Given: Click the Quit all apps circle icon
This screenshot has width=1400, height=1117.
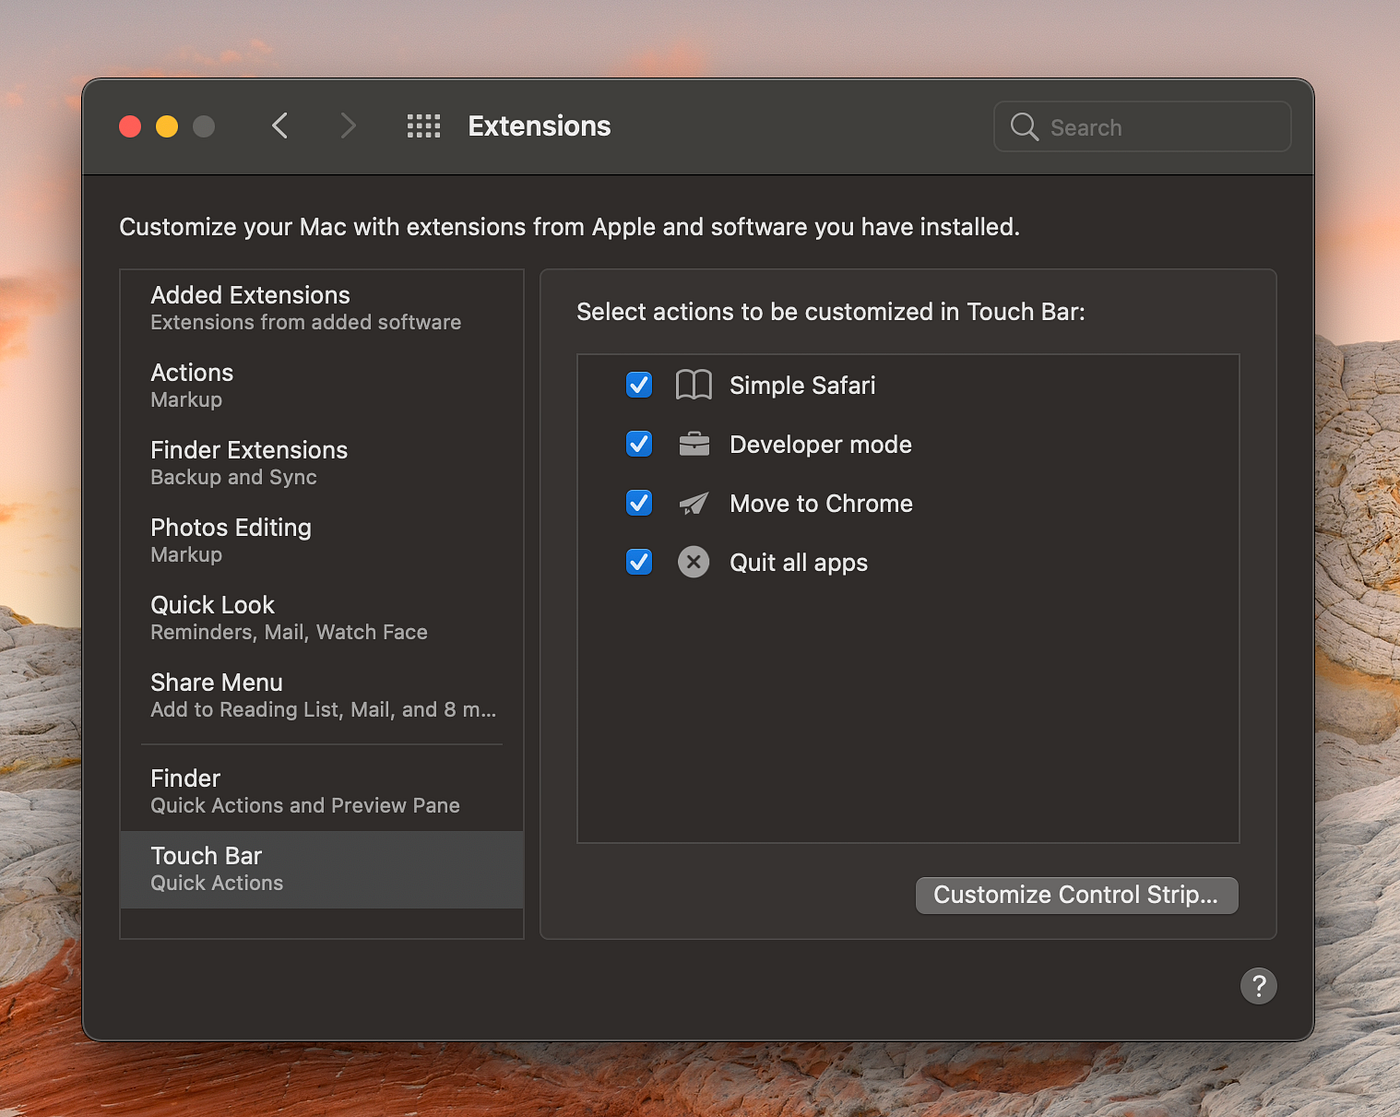Looking at the screenshot, I should coord(694,562).
